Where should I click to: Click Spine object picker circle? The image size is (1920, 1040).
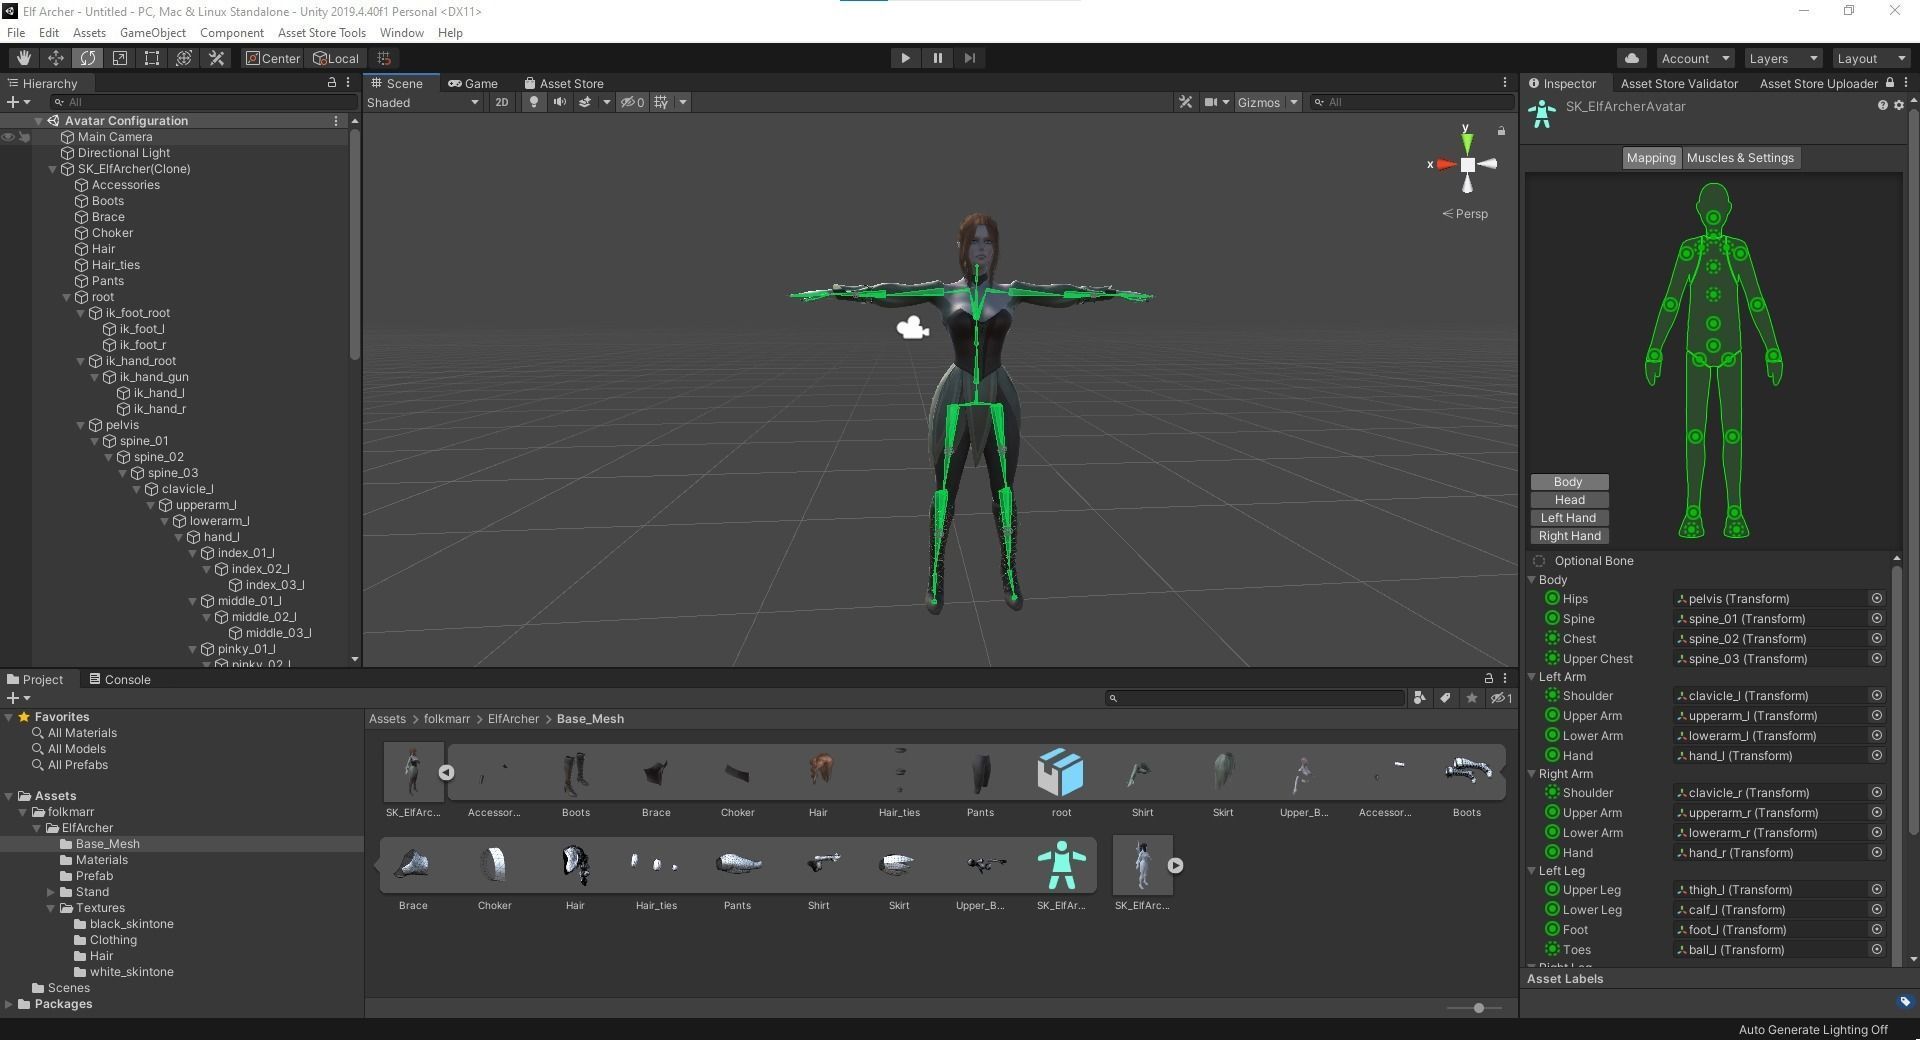tap(1877, 619)
